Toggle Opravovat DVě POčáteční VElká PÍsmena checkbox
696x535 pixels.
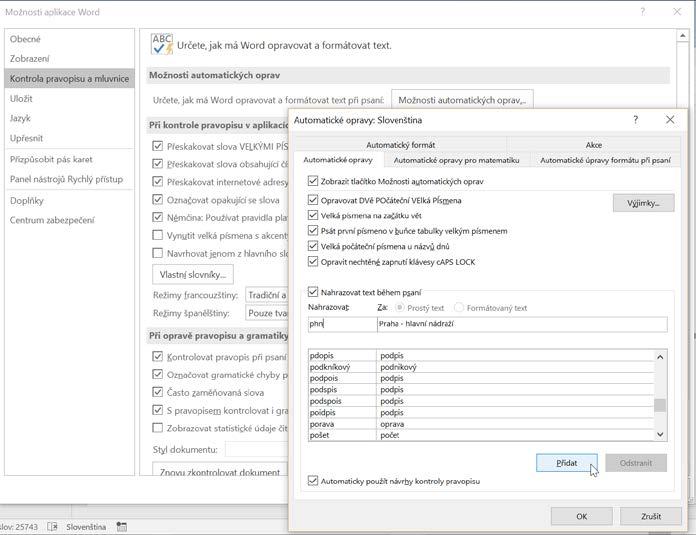point(313,200)
